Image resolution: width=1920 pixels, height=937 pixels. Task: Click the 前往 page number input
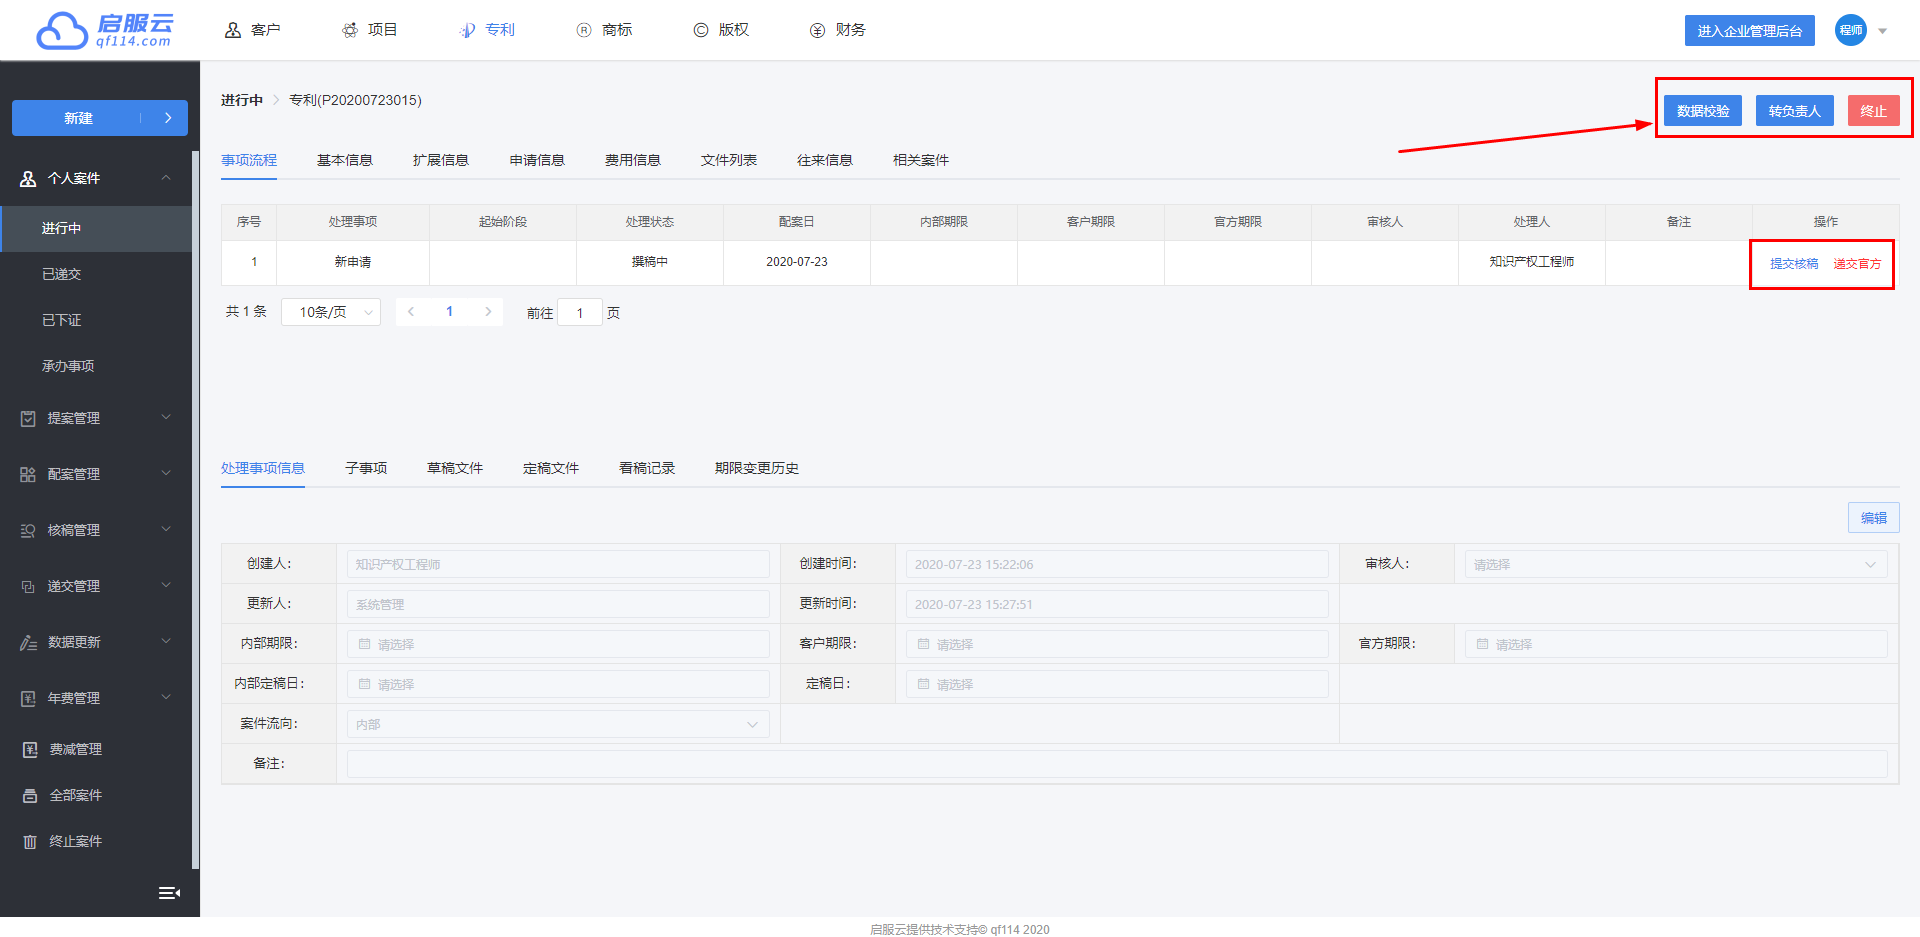tap(580, 313)
